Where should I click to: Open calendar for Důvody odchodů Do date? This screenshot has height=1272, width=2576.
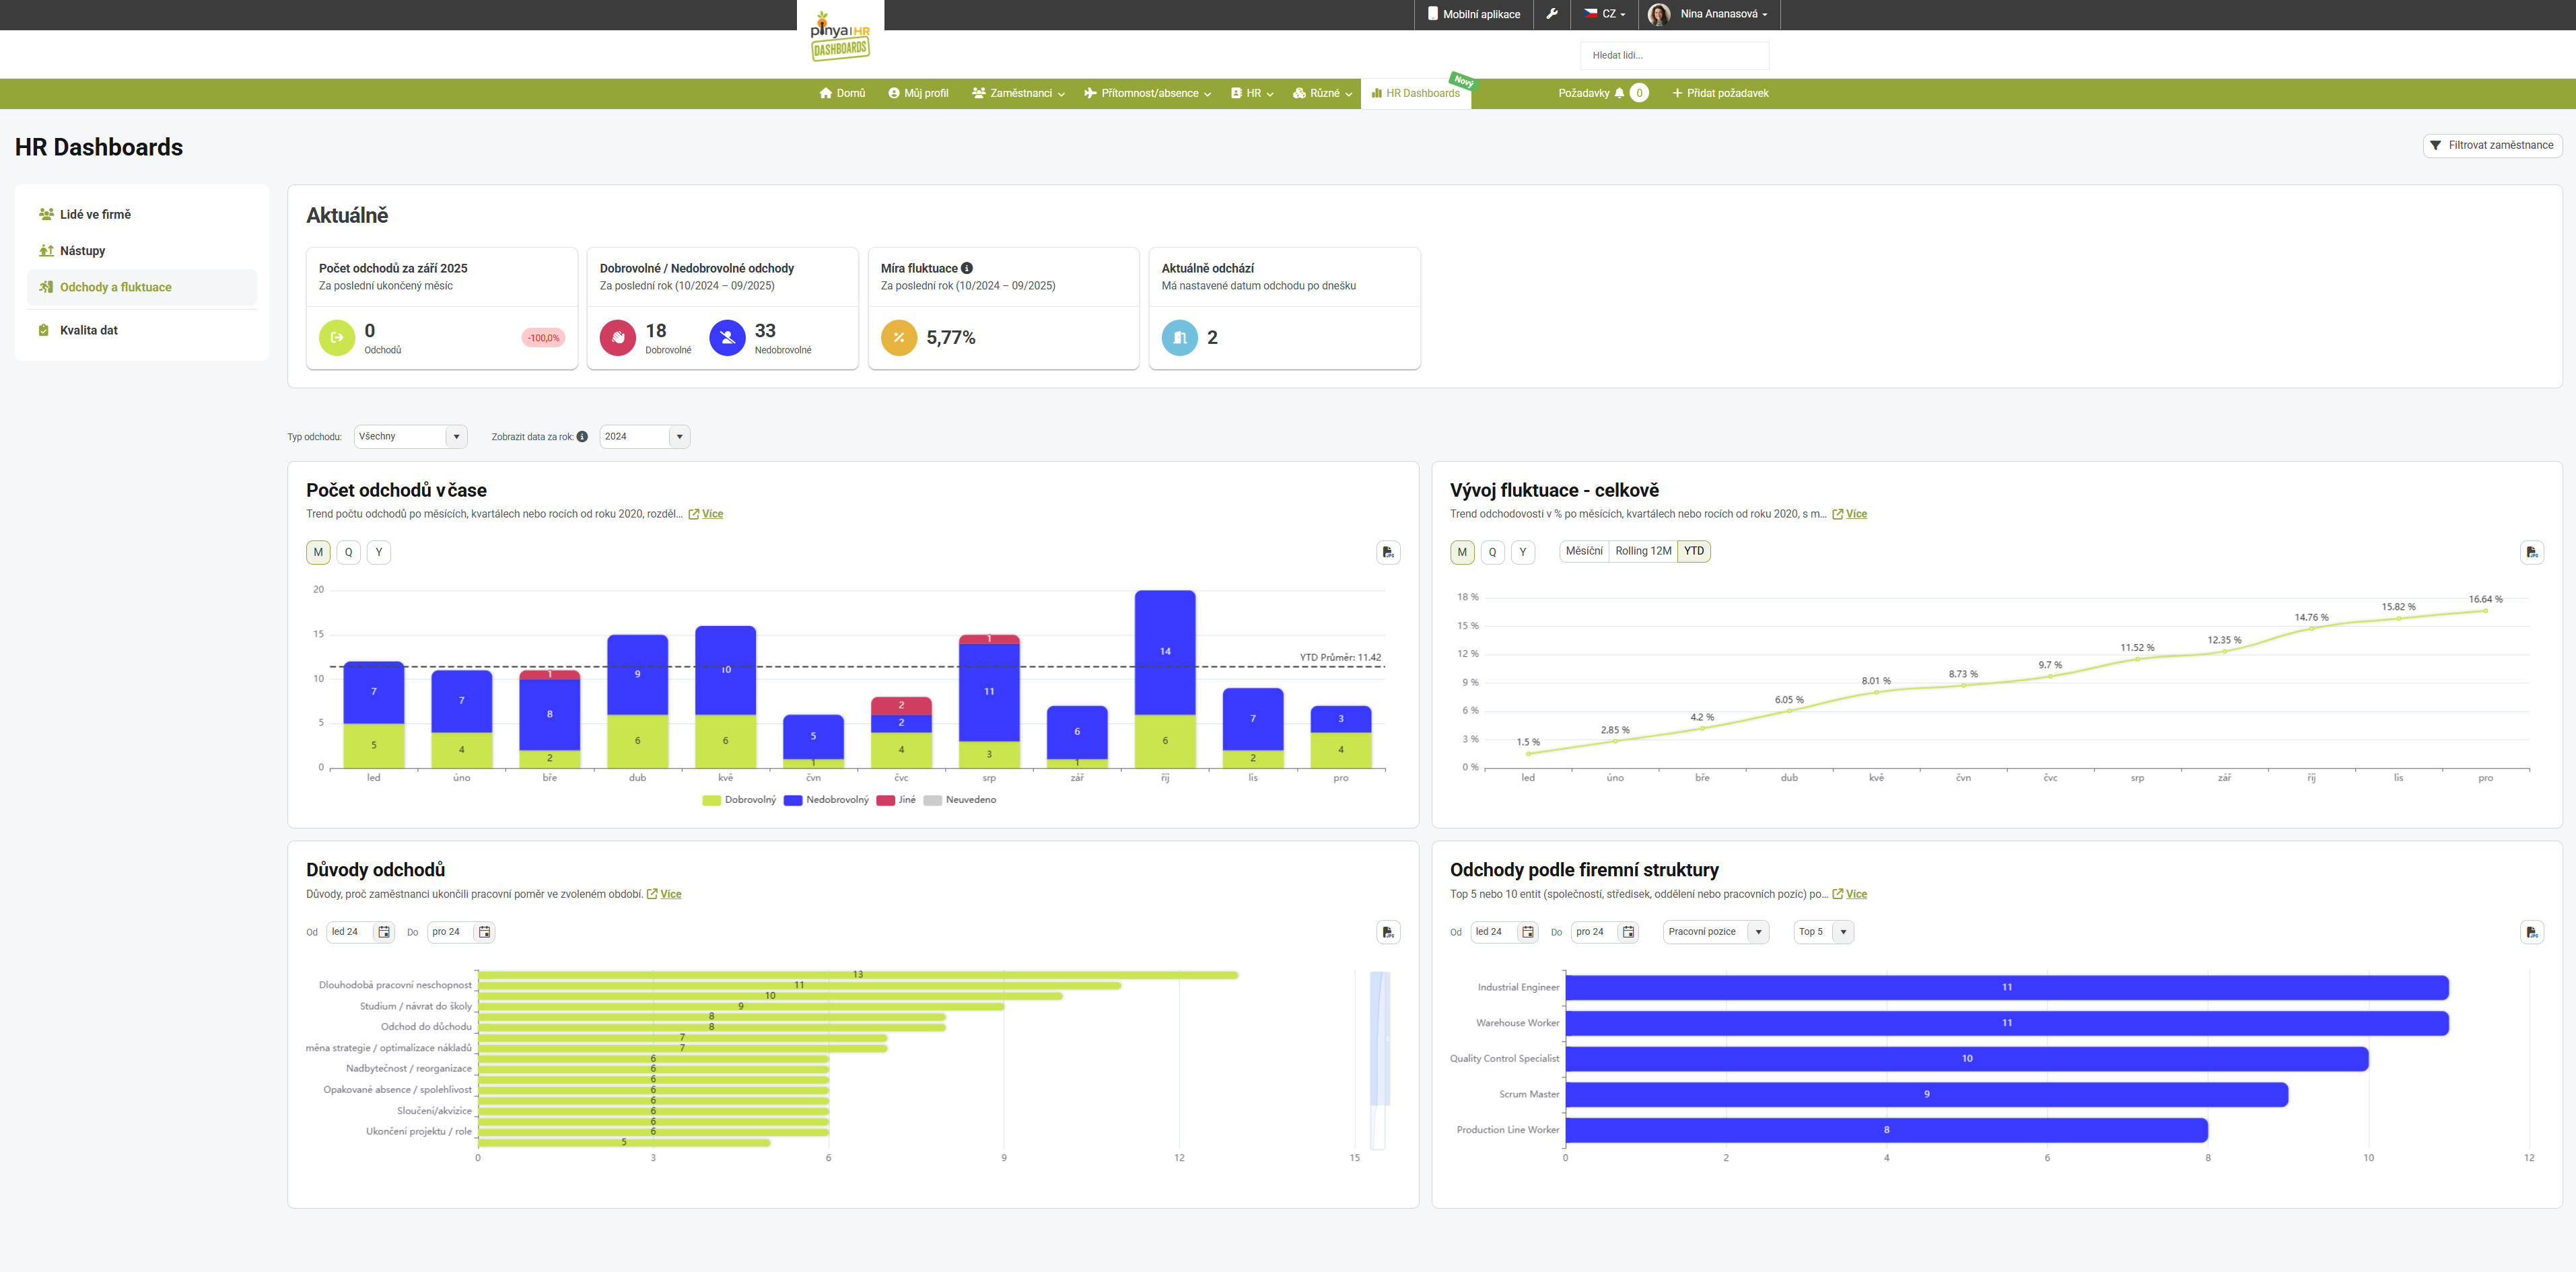484,932
